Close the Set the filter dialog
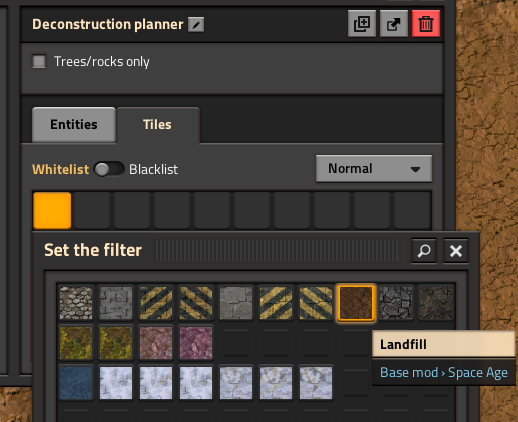Screen dimensions: 518x422 pyautogui.click(x=456, y=251)
